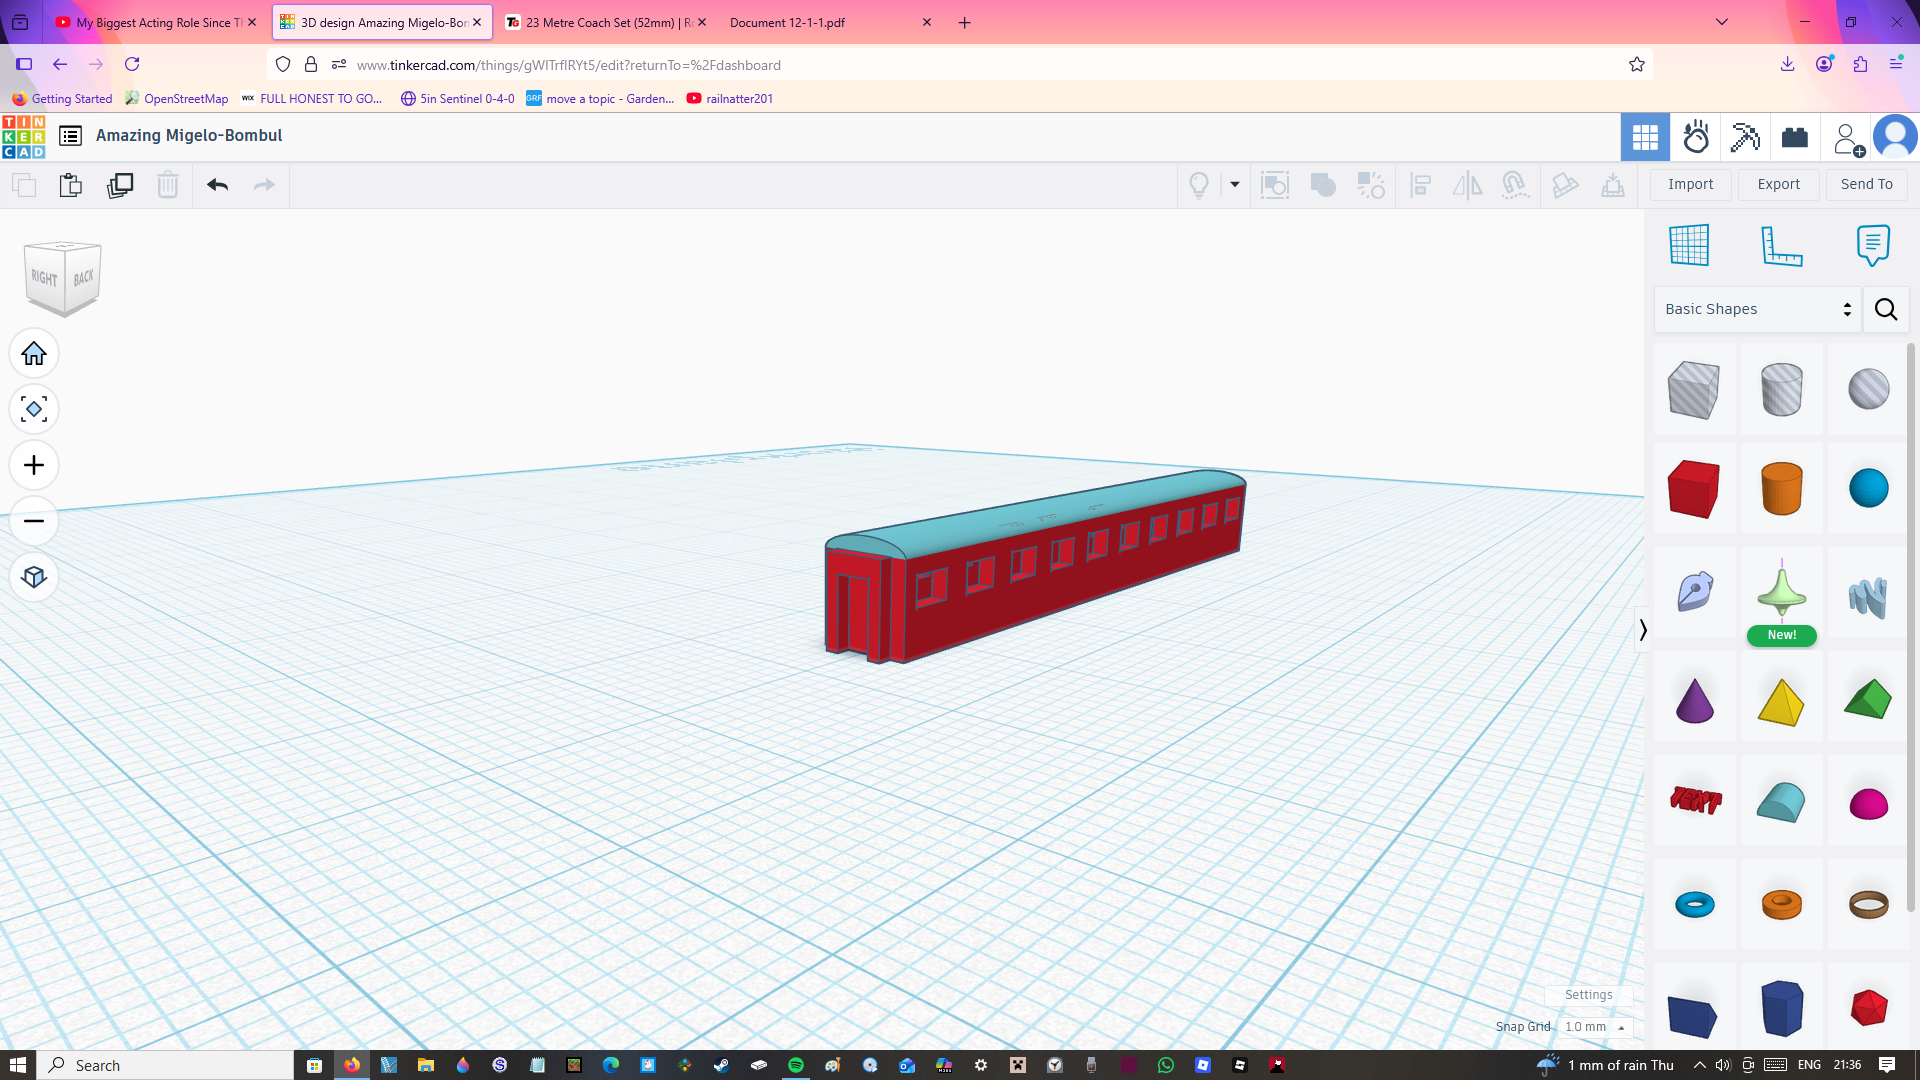
Task: Click Fit all in view icon
Action: pos(34,410)
